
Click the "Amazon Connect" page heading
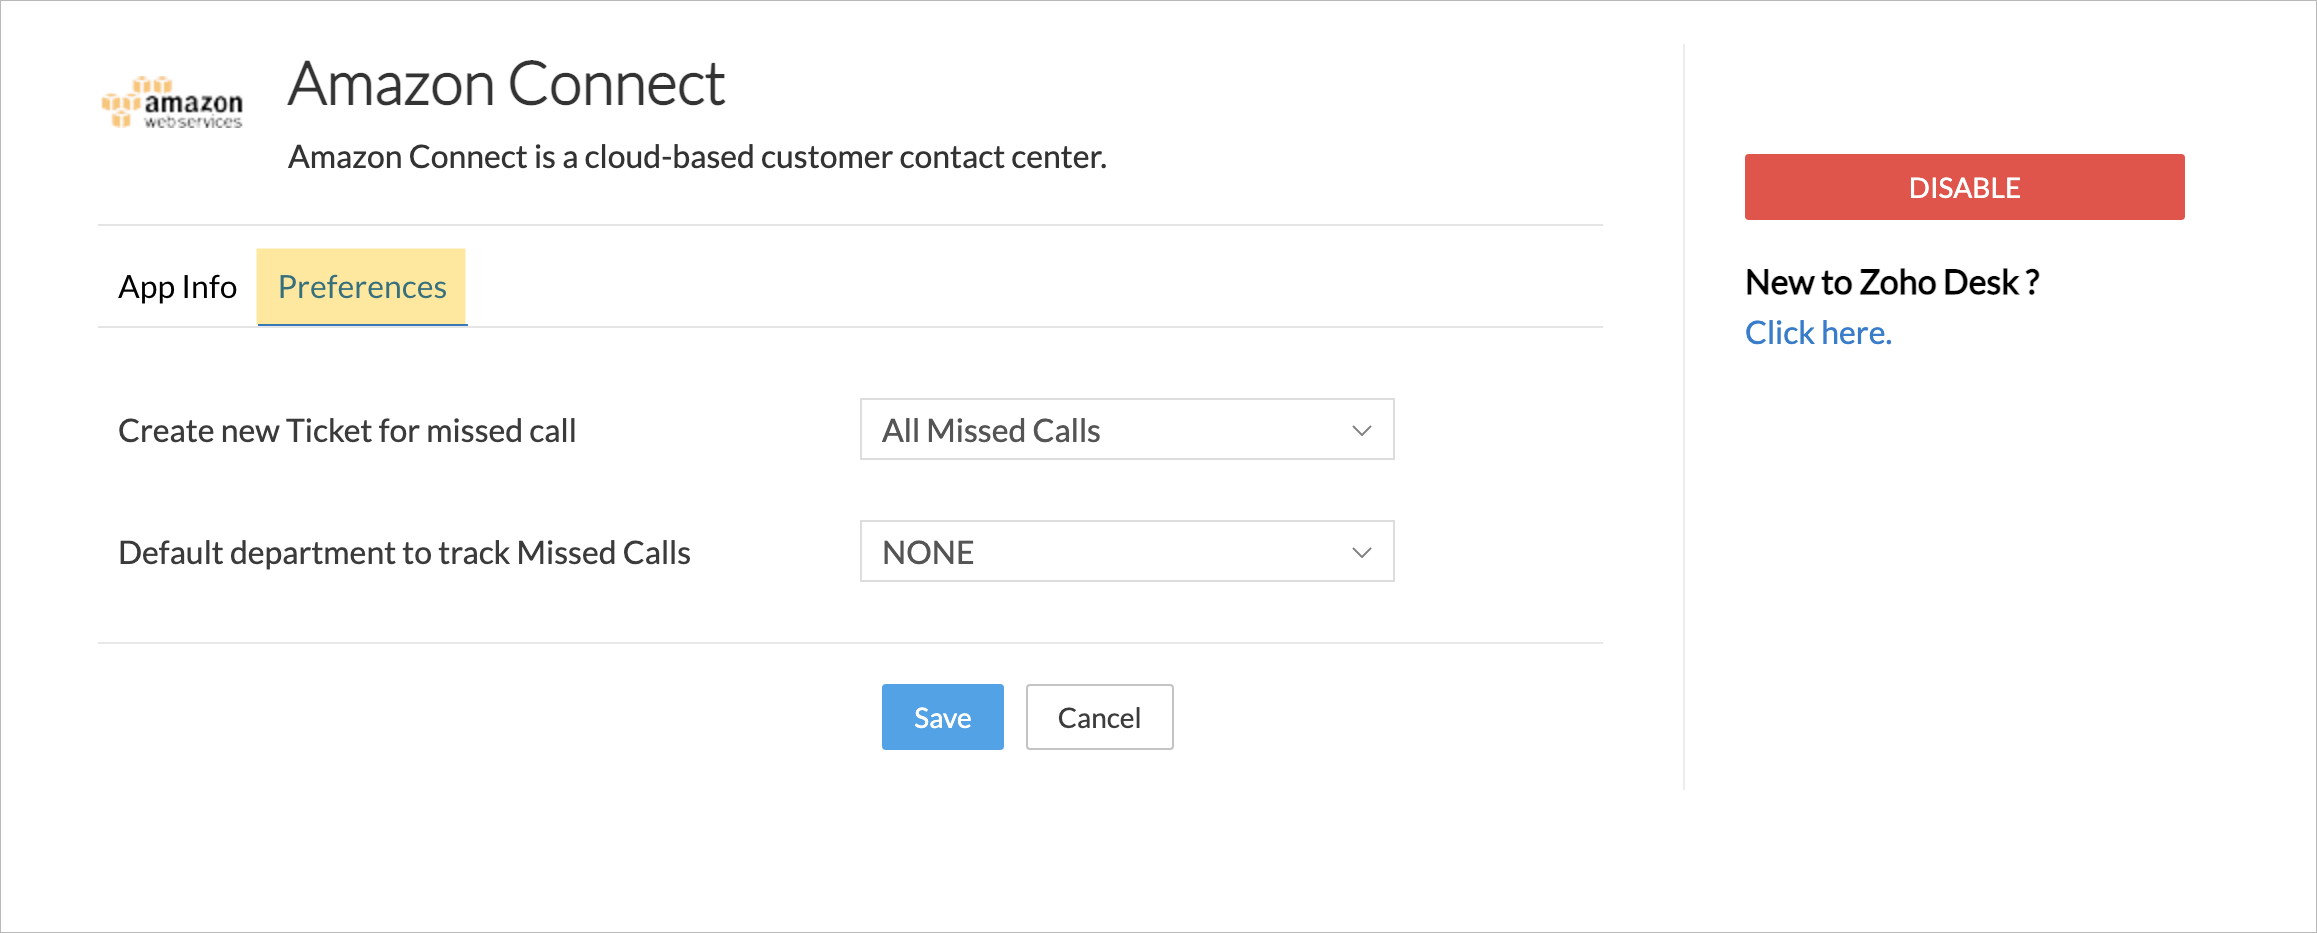pos(506,84)
